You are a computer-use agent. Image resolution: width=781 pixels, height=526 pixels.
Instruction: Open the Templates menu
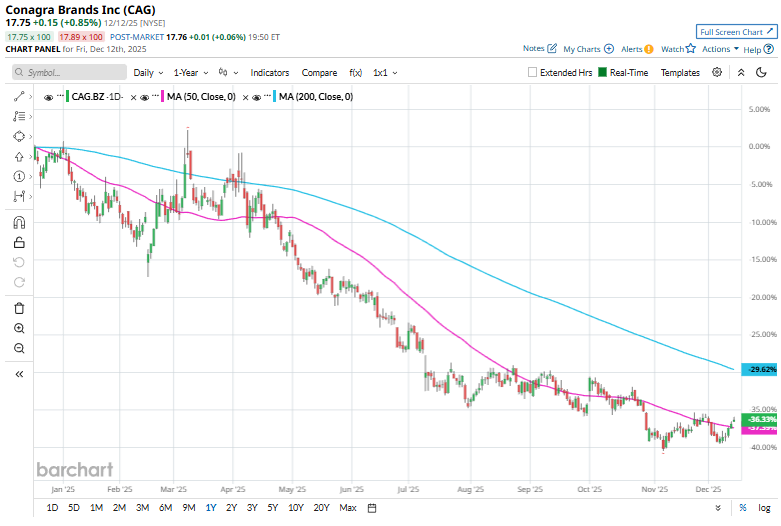[680, 73]
